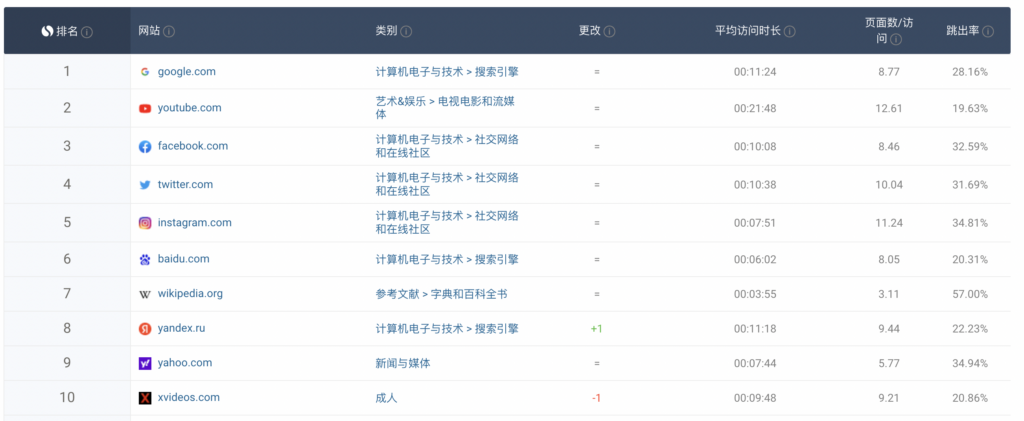This screenshot has height=421, width=1024.
Task: Click the 57.00% bounce rate value
Action: pos(970,294)
